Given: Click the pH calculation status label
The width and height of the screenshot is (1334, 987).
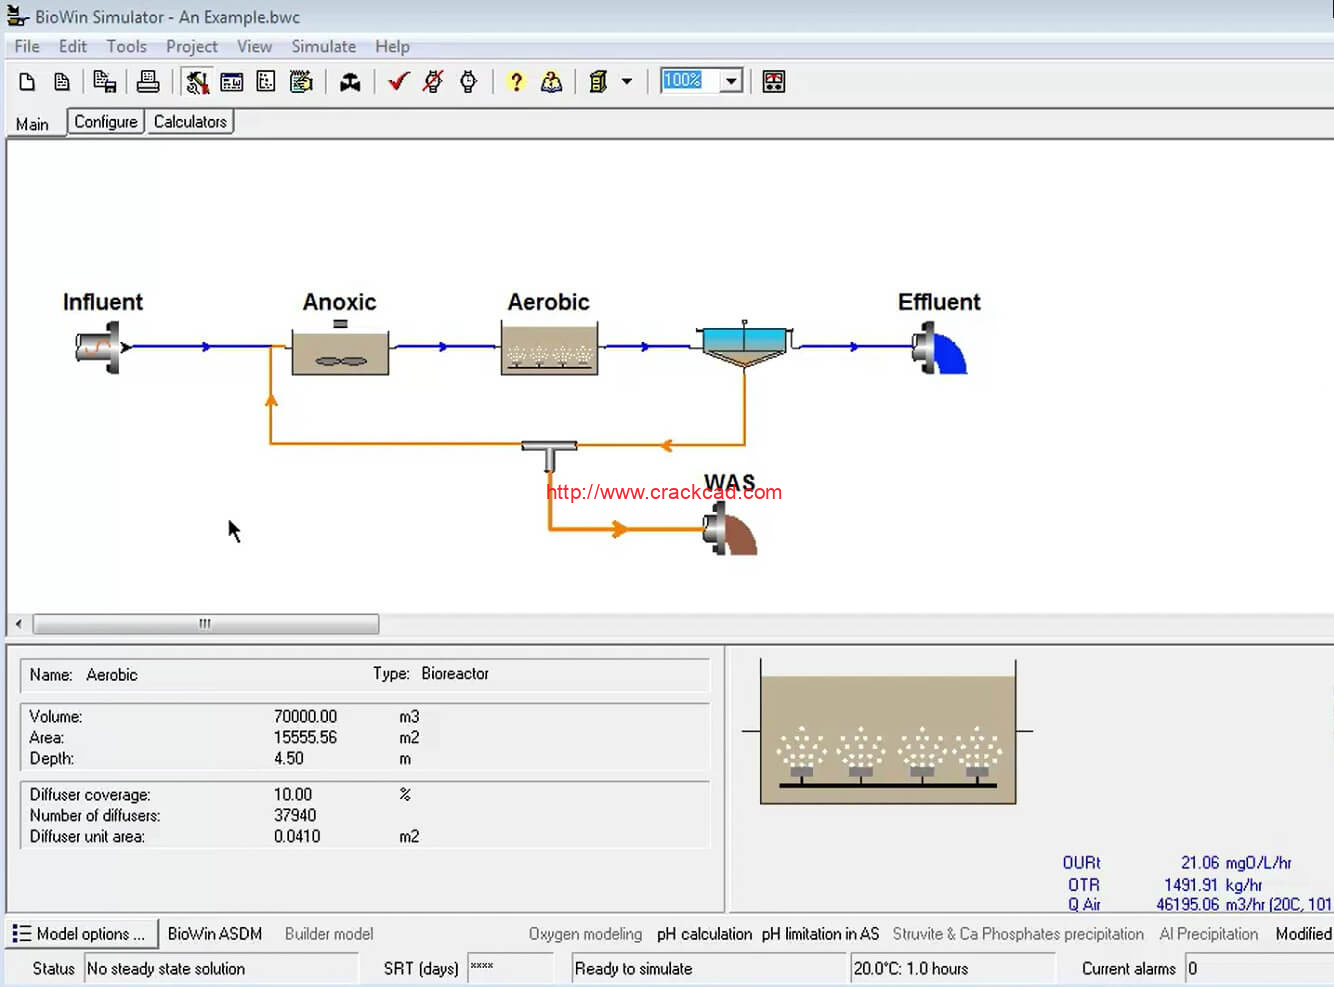Looking at the screenshot, I should (x=704, y=934).
